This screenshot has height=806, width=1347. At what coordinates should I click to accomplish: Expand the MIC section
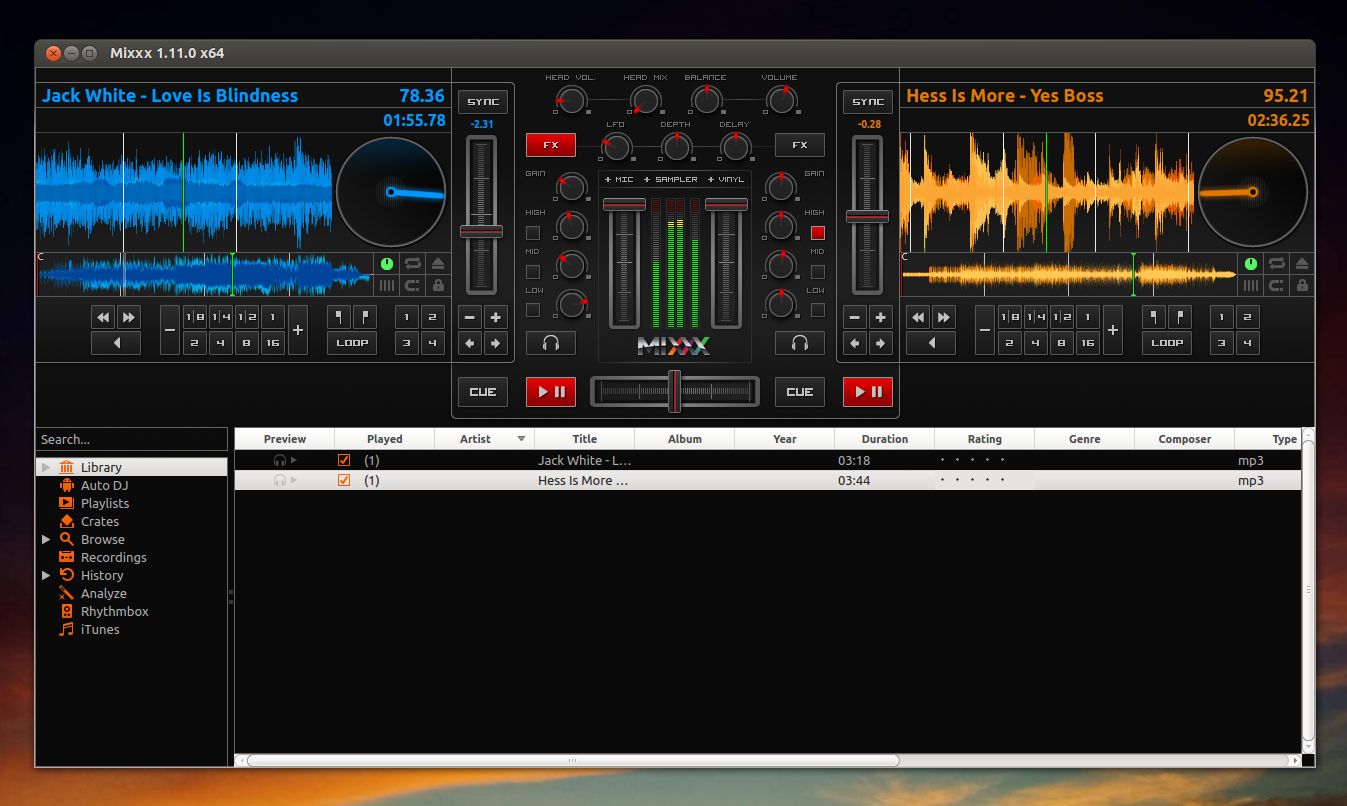click(x=619, y=180)
